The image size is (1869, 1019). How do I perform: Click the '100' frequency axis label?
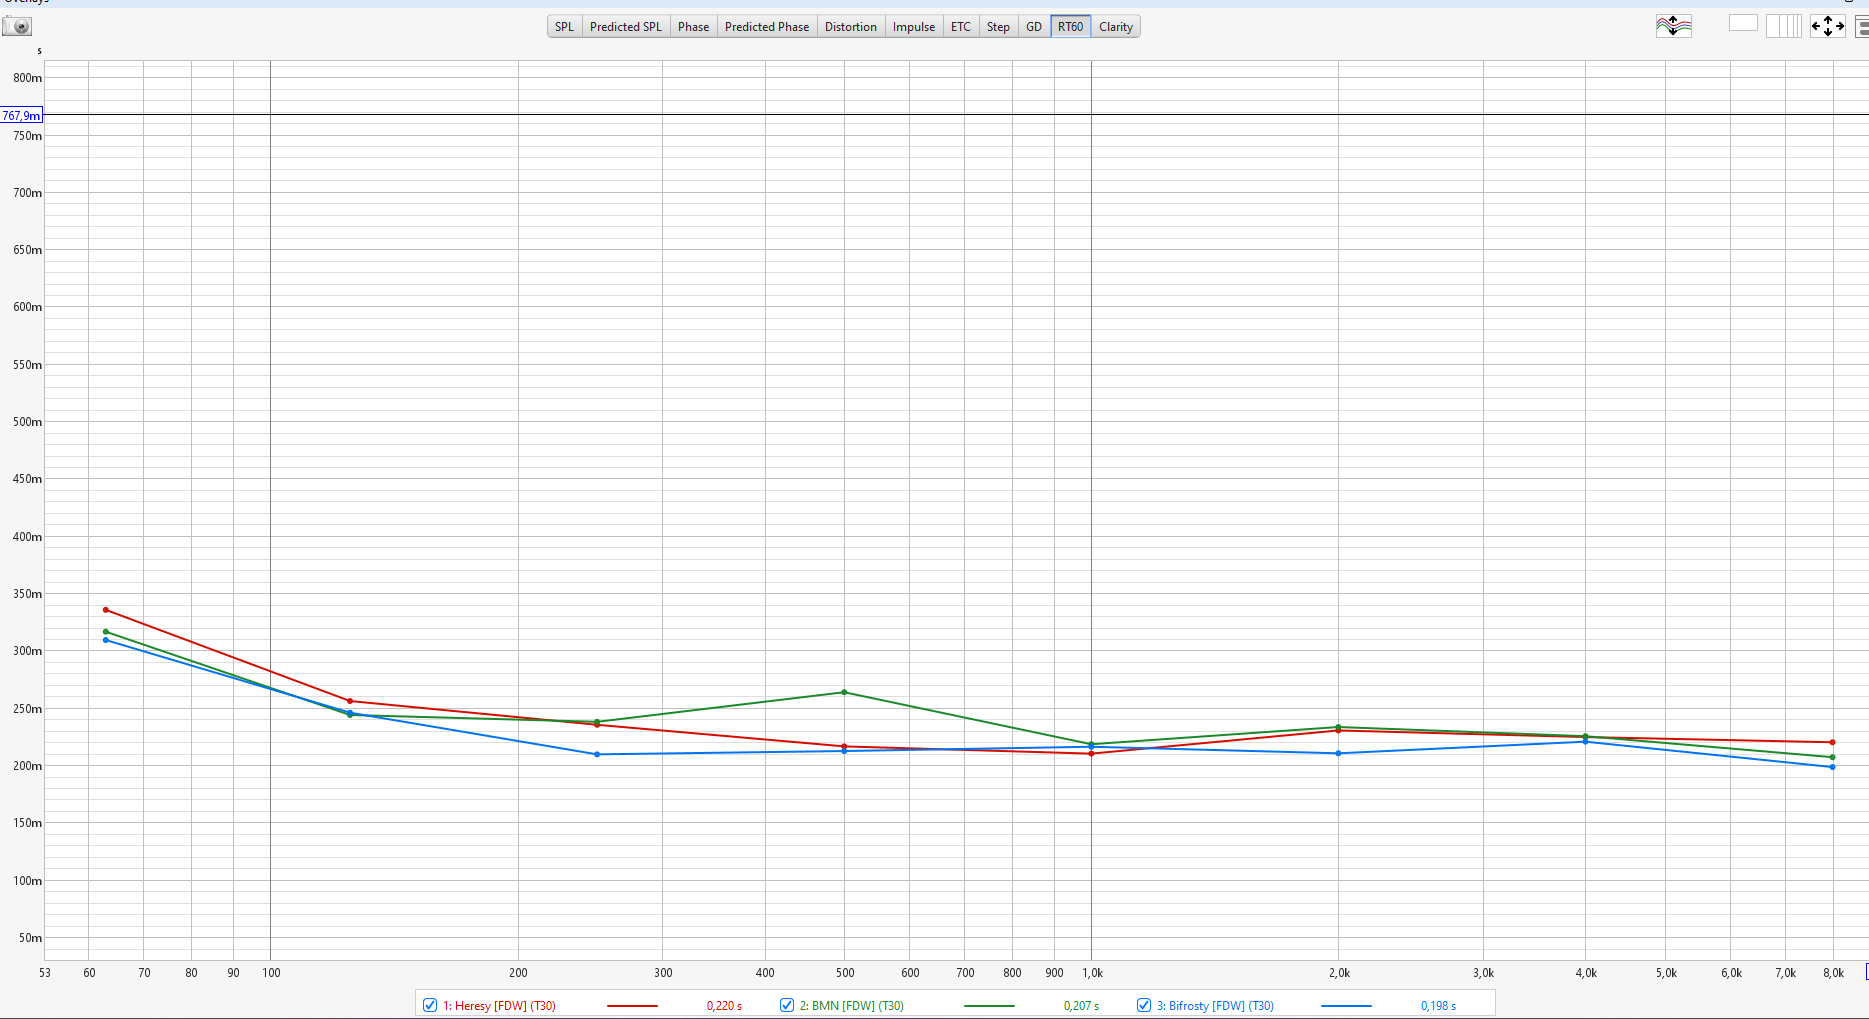[271, 973]
